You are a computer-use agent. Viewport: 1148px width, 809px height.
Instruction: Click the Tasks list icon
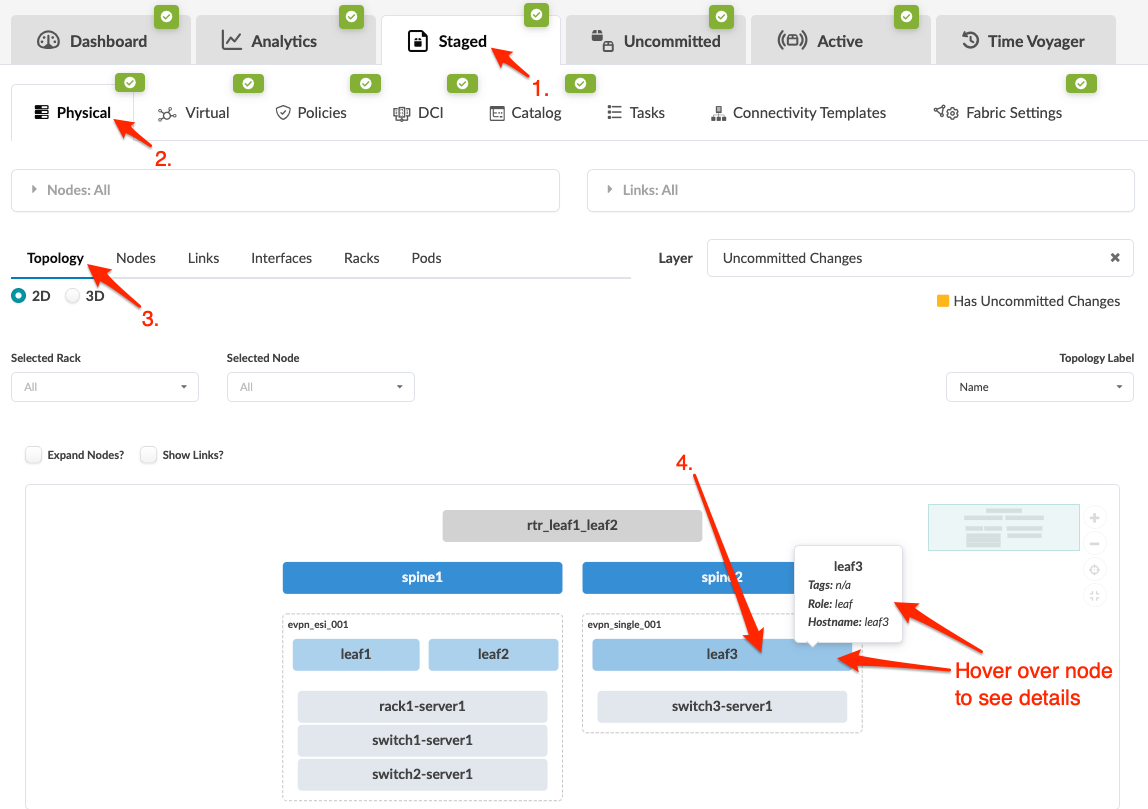[614, 112]
